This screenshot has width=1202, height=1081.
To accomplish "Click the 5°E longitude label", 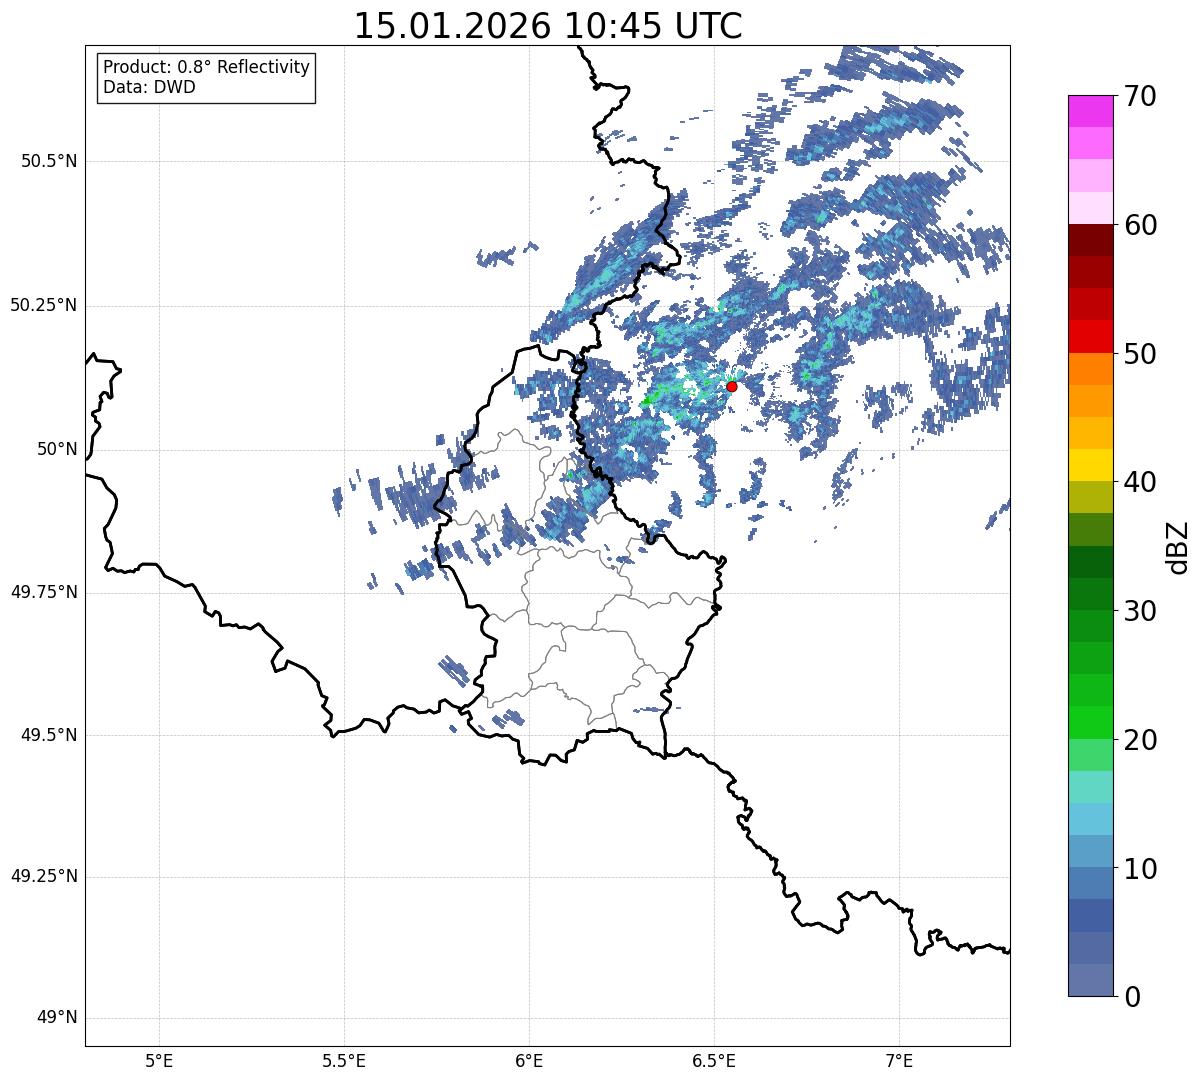I will click(x=159, y=1060).
